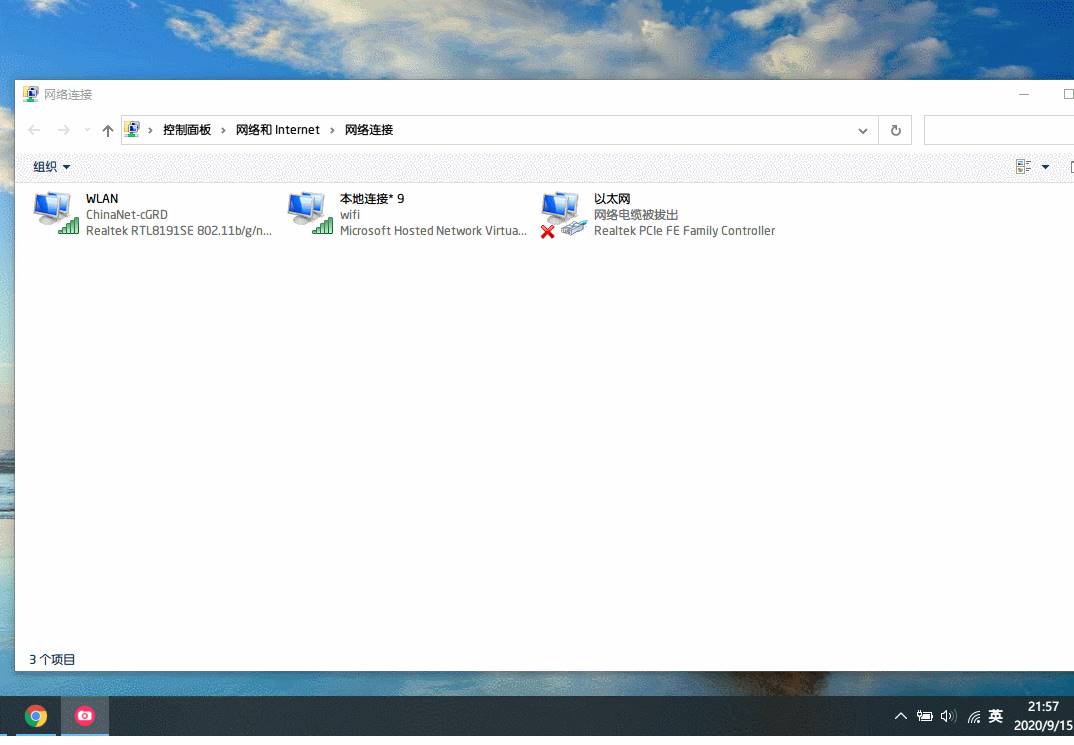
Task: Show hidden icons via taskbar chevron
Action: click(901, 716)
